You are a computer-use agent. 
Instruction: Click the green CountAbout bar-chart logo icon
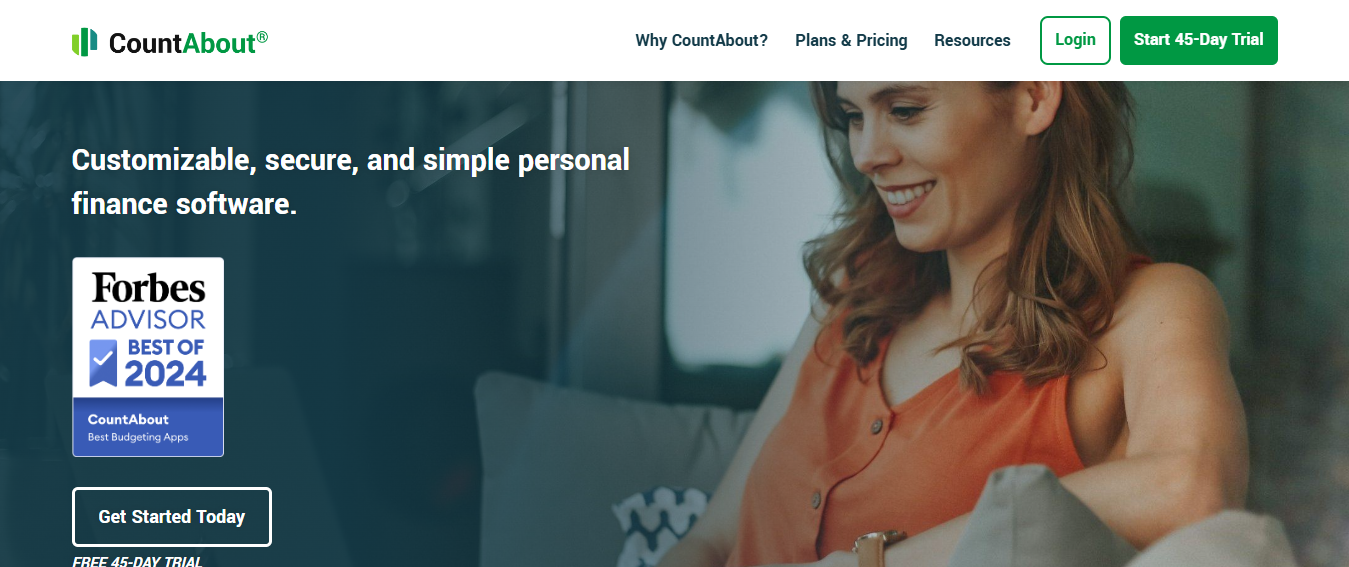[84, 42]
